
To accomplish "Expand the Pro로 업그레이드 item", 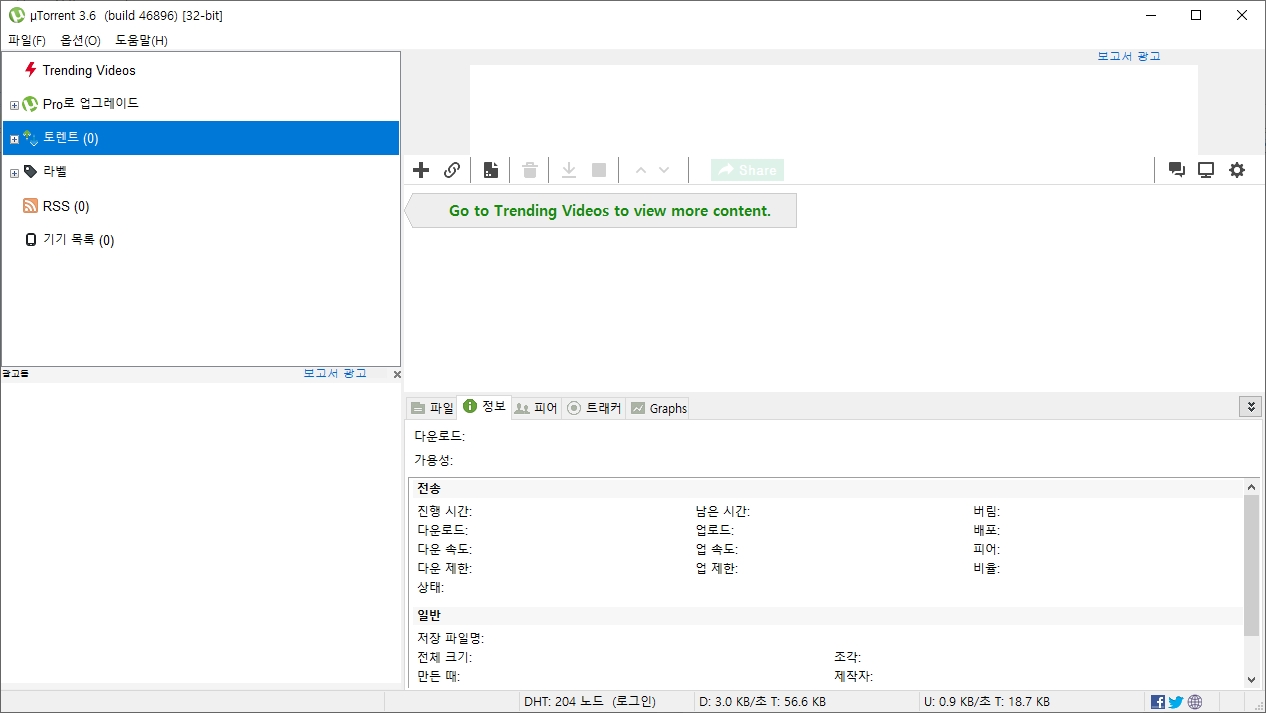I will tap(13, 103).
